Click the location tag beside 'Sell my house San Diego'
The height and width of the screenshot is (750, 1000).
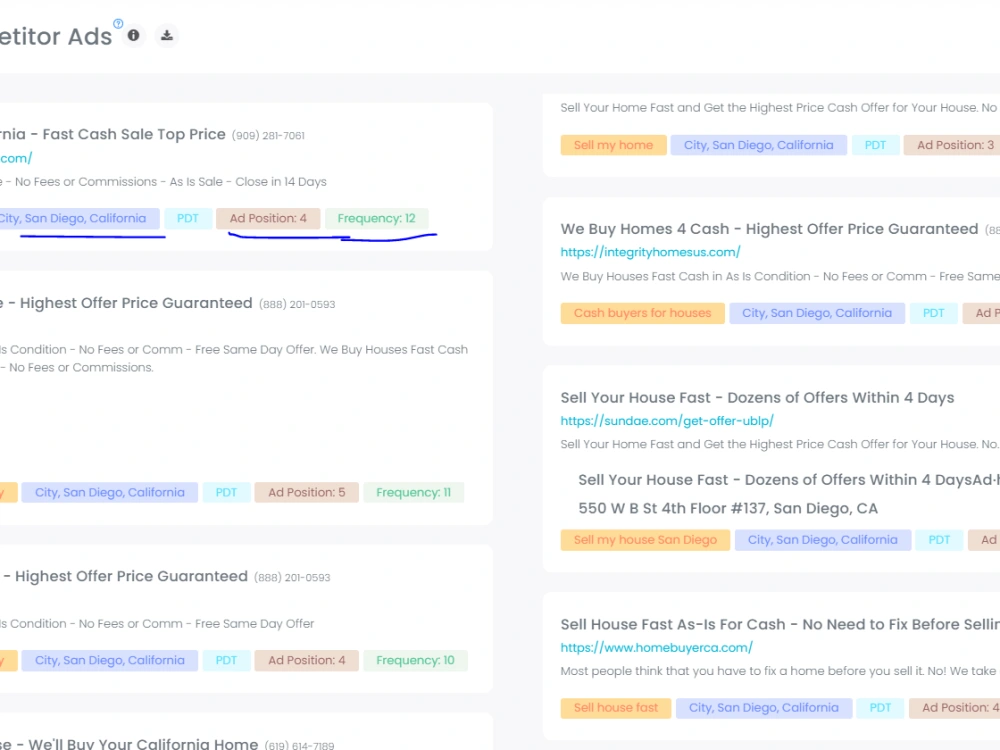pyautogui.click(x=822, y=540)
